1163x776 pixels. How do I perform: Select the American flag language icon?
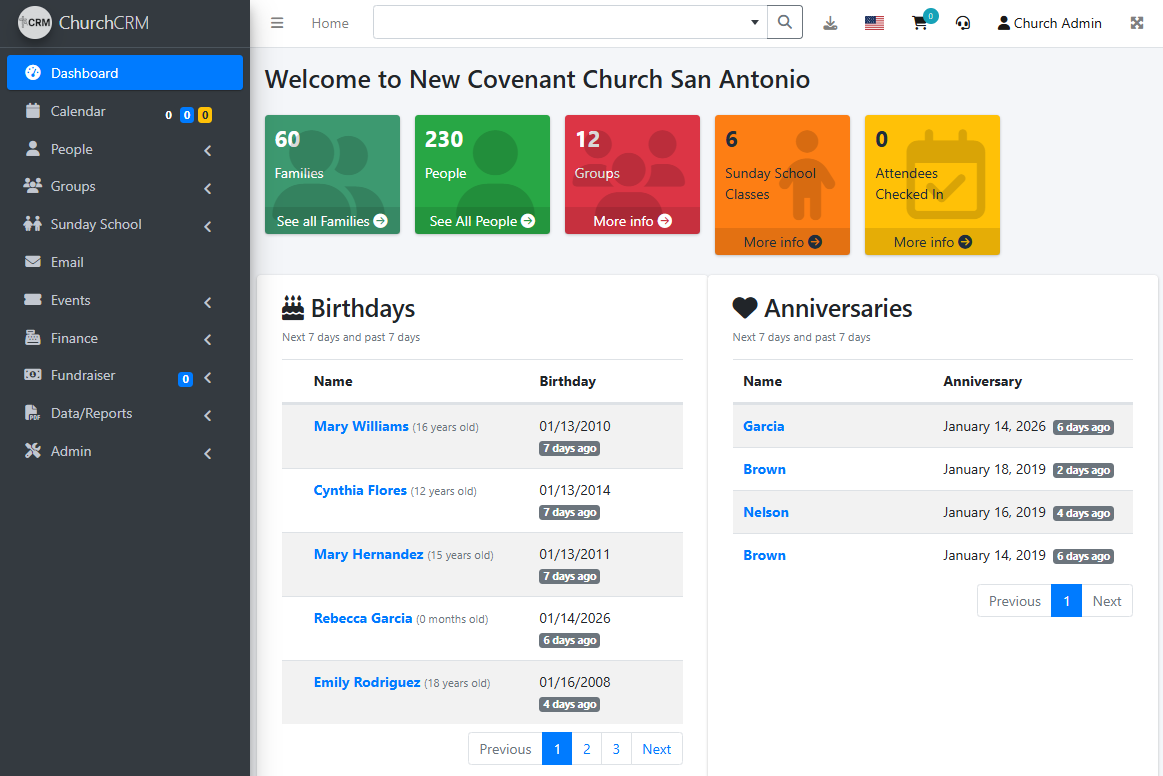pos(874,22)
